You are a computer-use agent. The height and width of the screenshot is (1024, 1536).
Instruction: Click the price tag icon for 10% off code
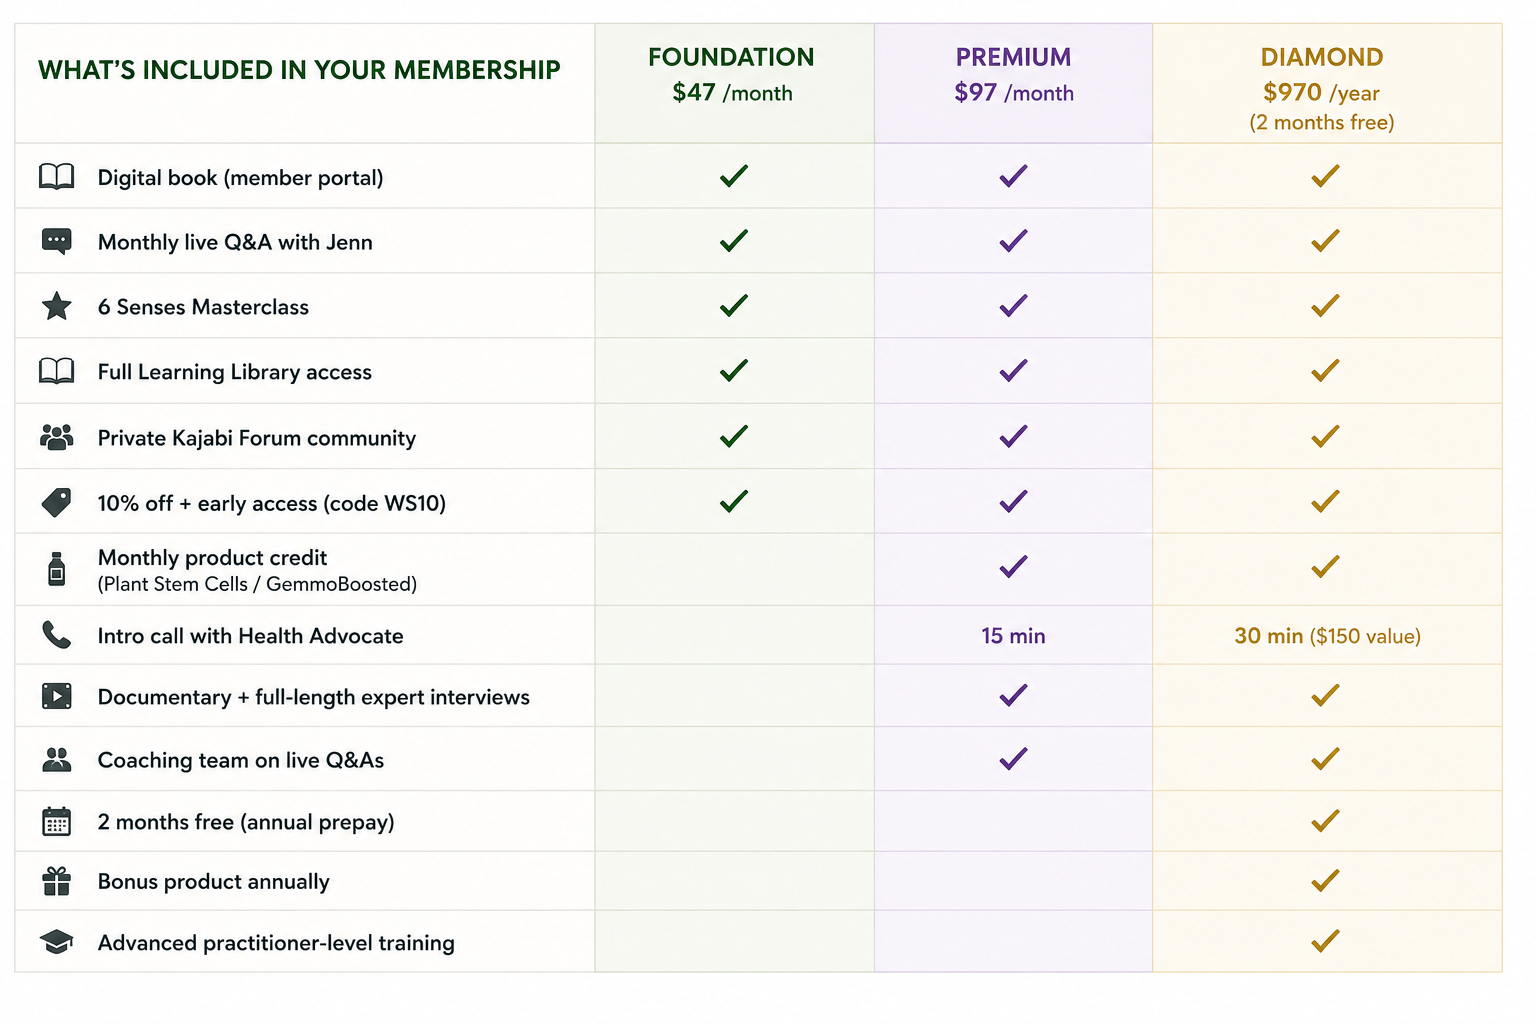click(56, 502)
